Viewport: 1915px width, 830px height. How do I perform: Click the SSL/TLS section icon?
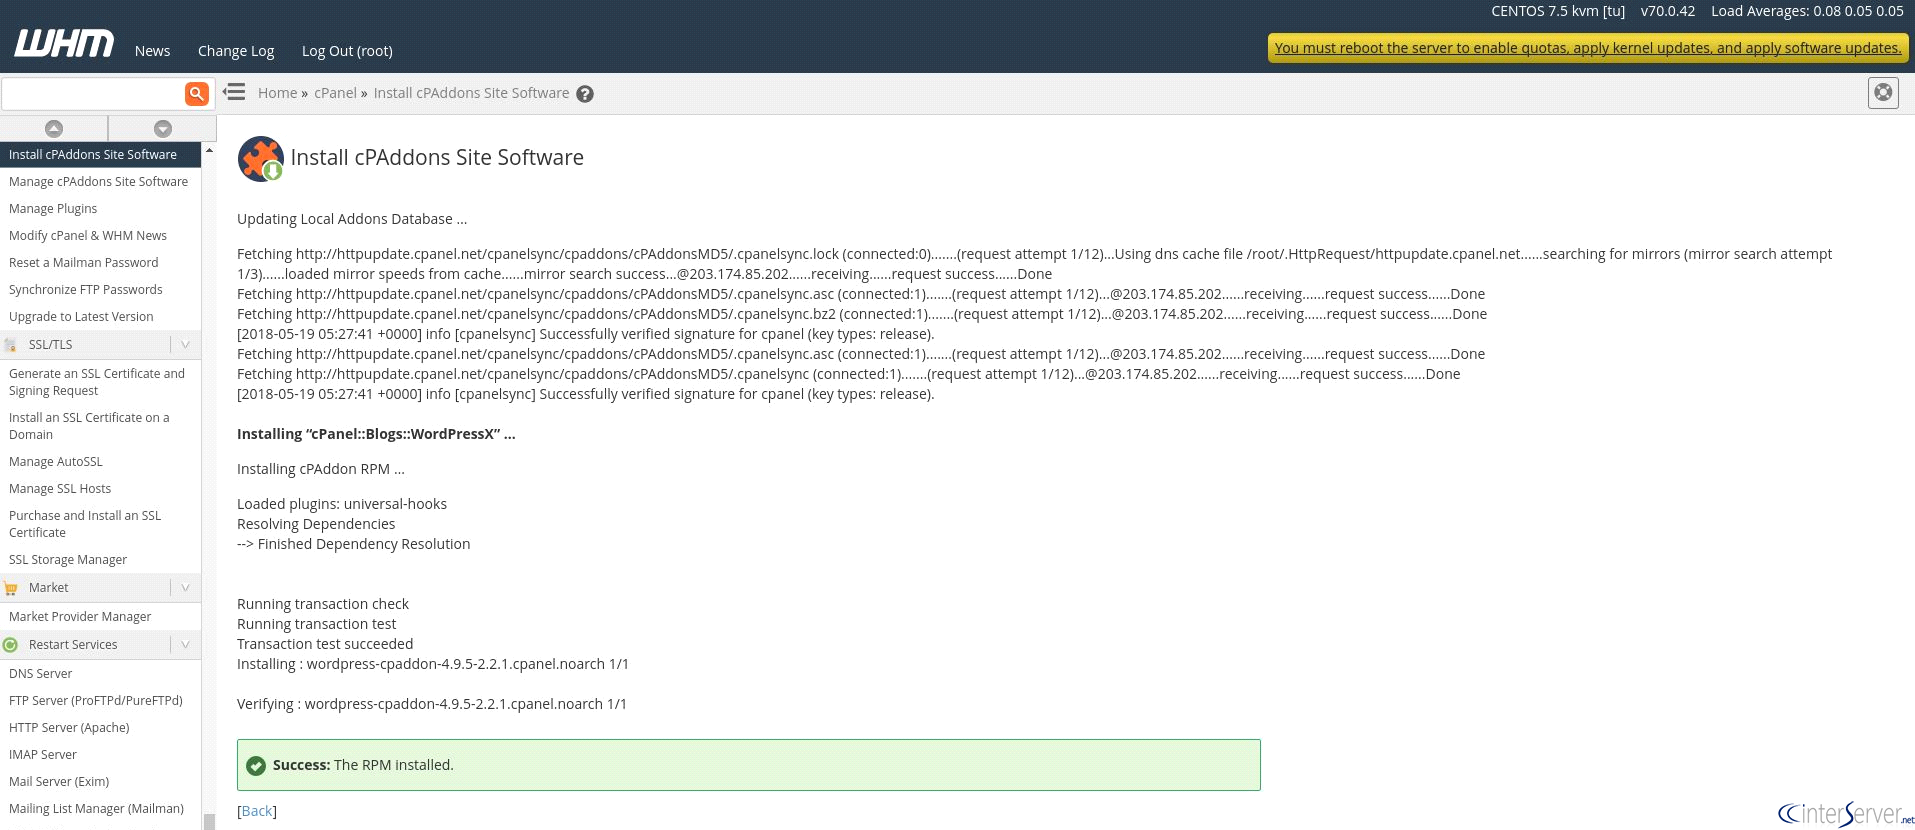tap(11, 345)
